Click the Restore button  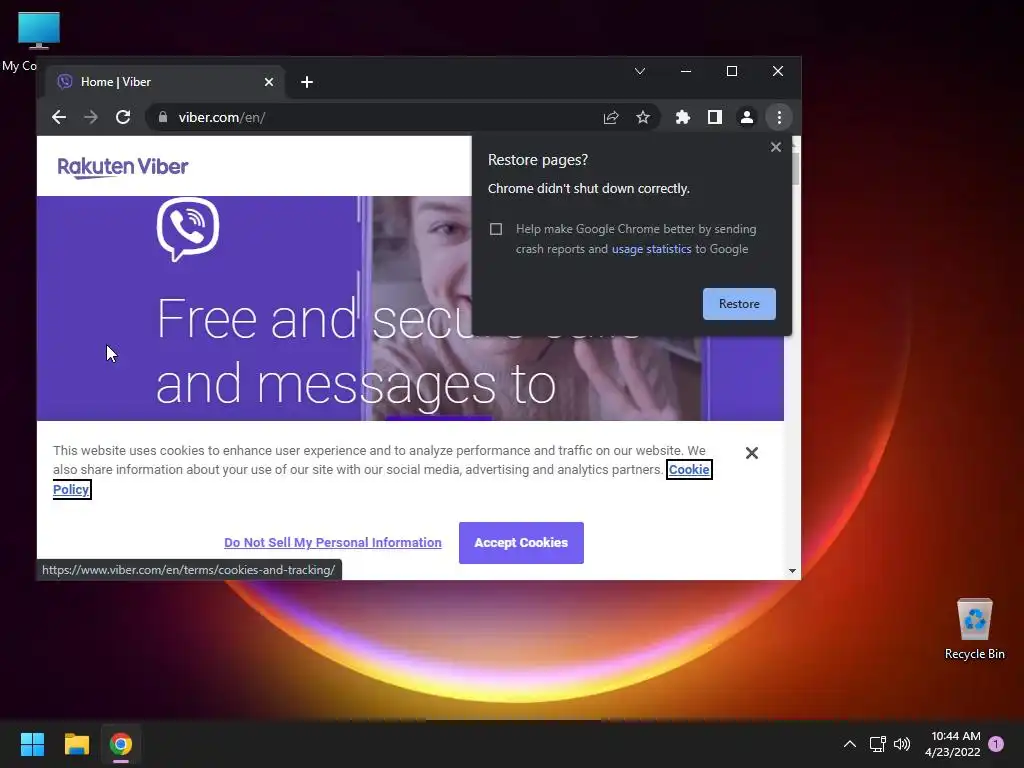point(739,304)
